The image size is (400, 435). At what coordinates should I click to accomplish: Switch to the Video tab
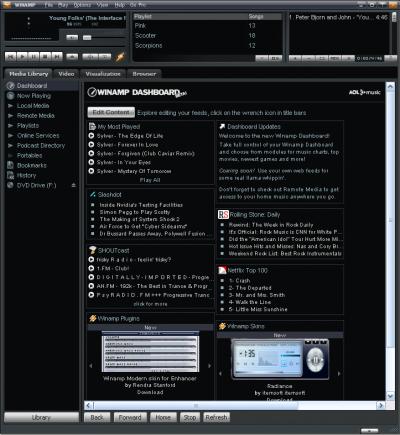point(66,74)
